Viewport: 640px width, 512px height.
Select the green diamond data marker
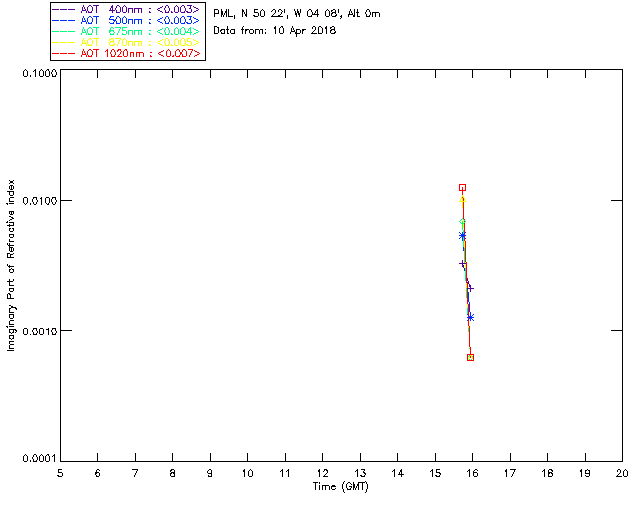click(462, 222)
